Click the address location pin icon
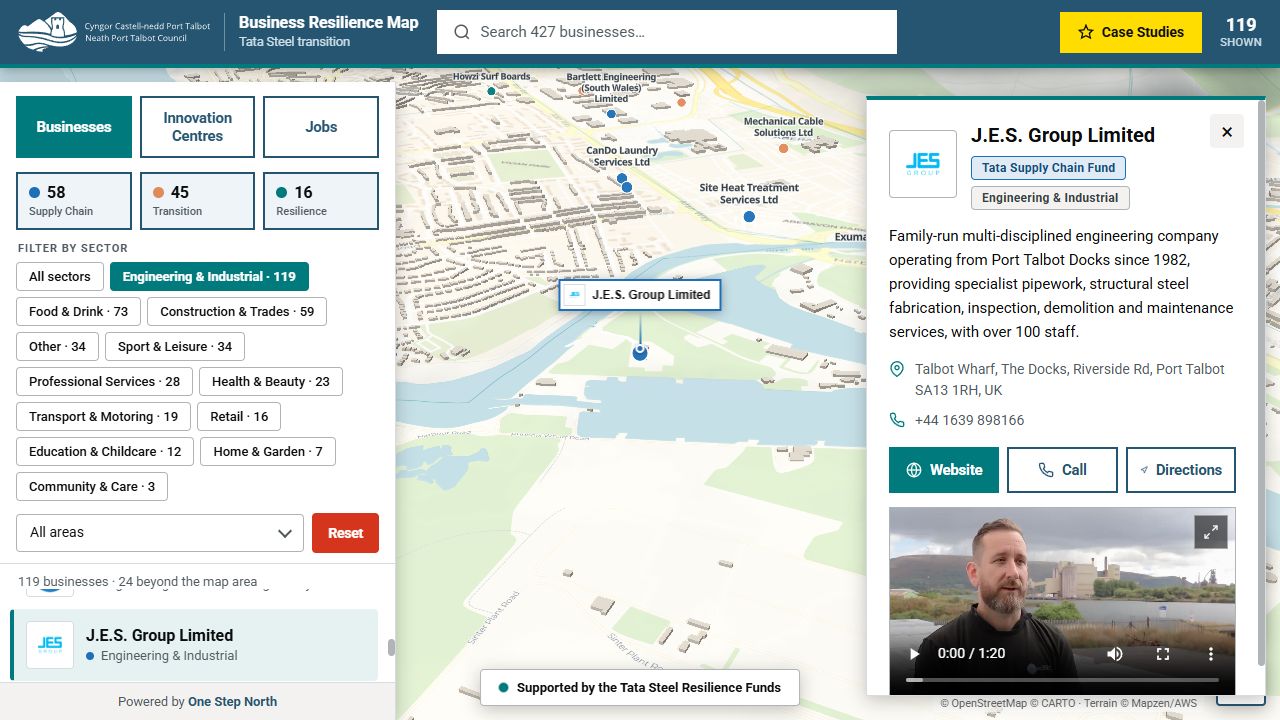Viewport: 1280px width, 720px height. pyautogui.click(x=897, y=369)
